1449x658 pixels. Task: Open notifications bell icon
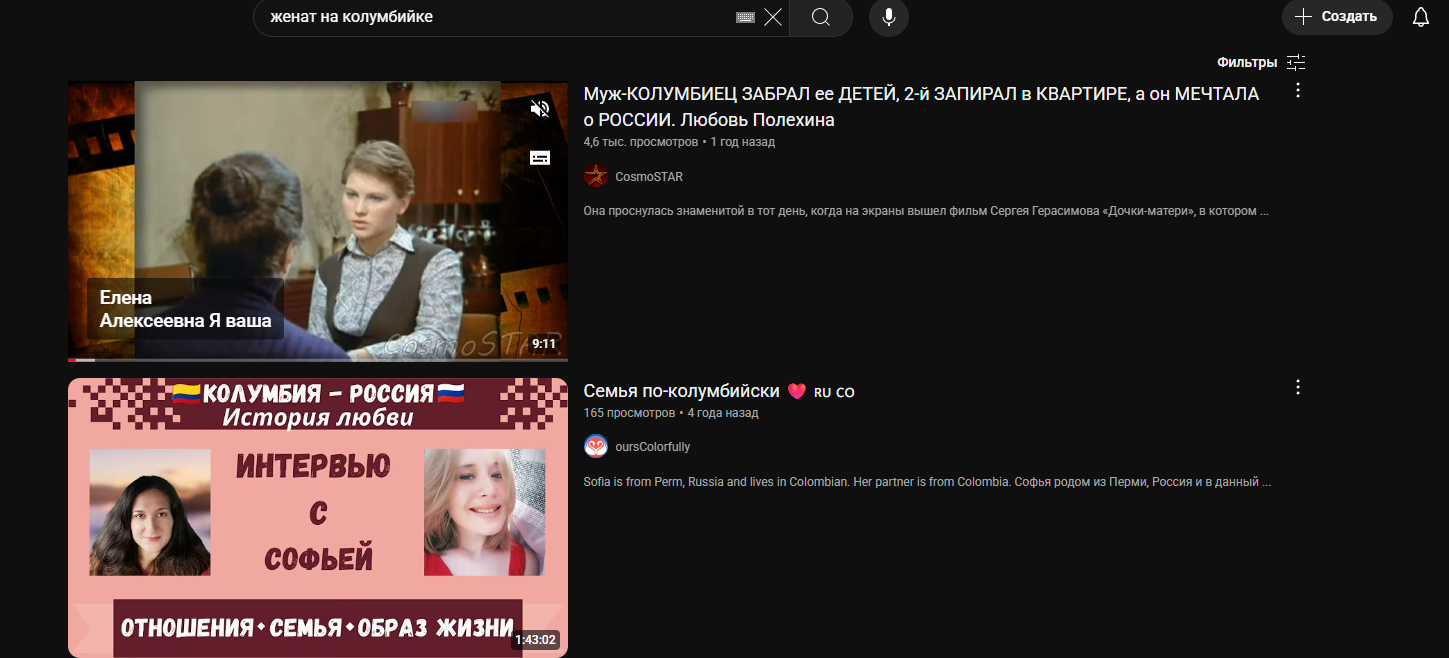(x=1420, y=17)
